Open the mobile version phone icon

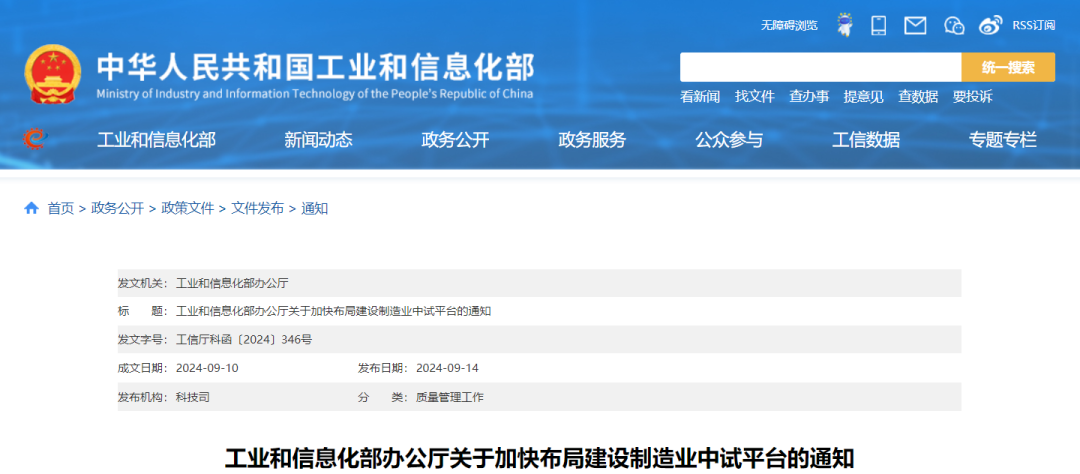coord(878,25)
